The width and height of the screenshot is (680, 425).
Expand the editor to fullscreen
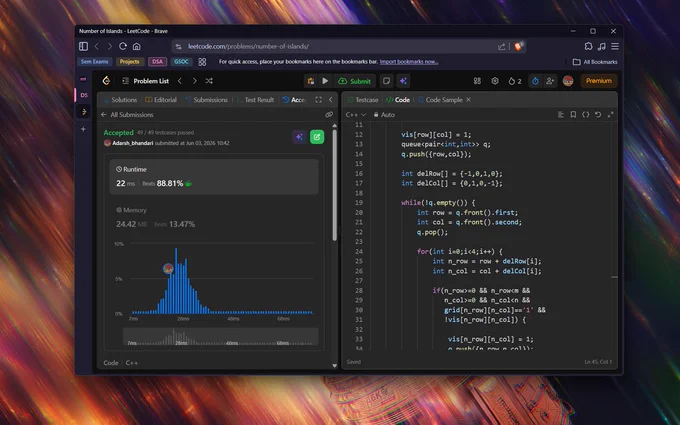click(611, 114)
